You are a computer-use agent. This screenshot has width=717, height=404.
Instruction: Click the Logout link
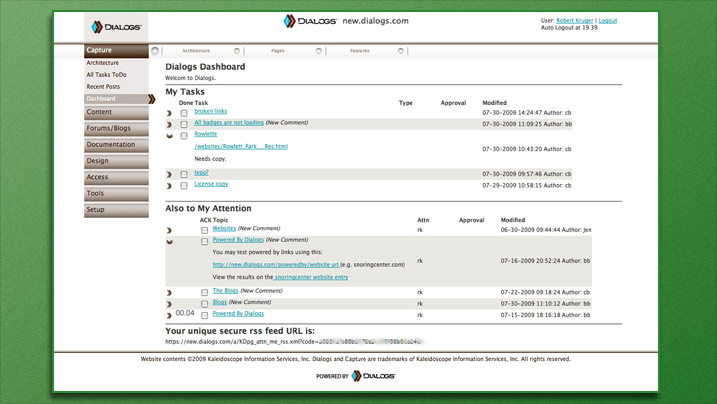[x=608, y=21]
